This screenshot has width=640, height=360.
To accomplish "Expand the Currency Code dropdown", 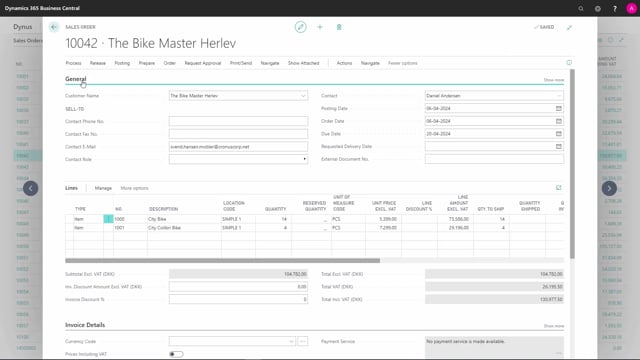I will 291,341.
